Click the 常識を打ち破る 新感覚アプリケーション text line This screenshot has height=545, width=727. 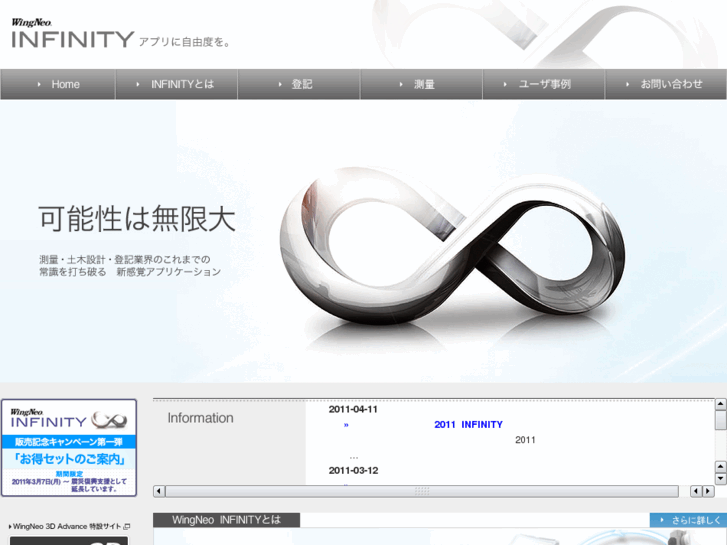click(130, 272)
